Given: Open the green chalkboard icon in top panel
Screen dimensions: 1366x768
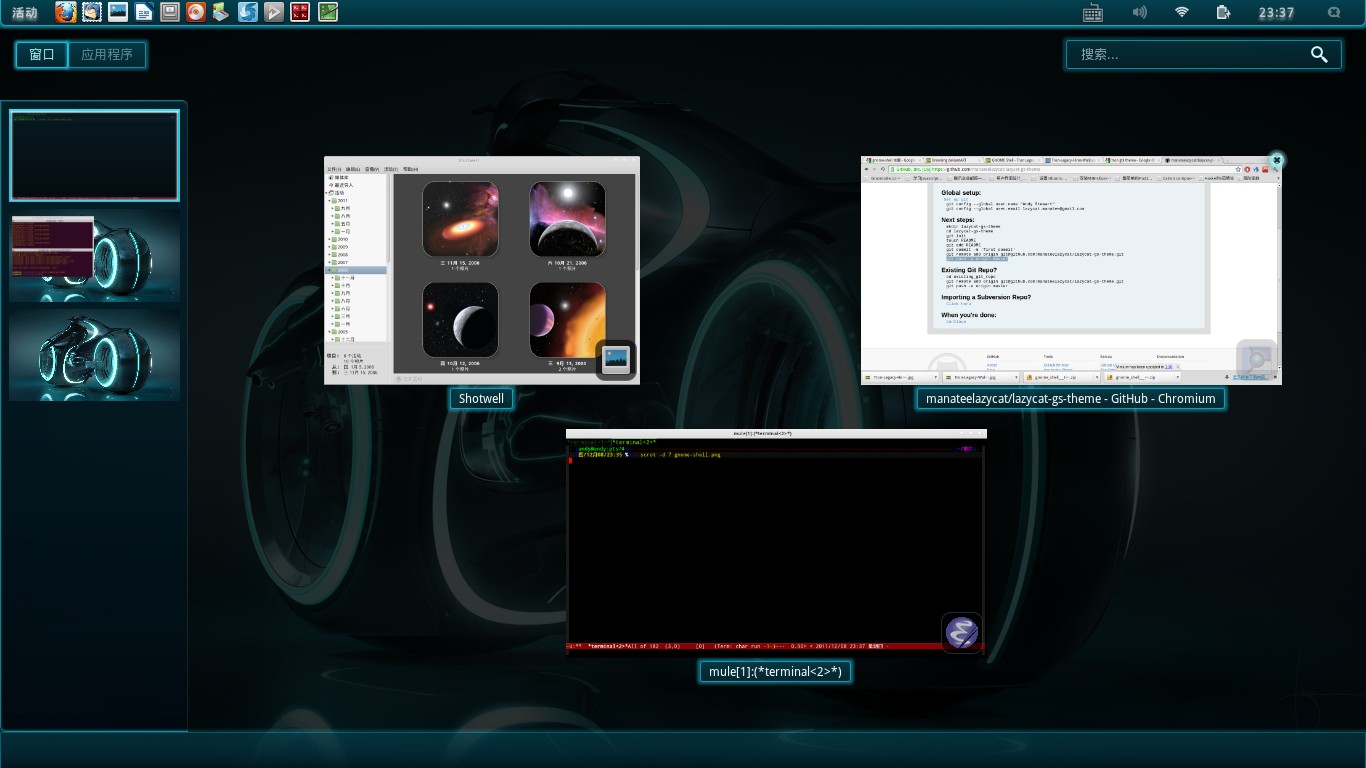Looking at the screenshot, I should point(327,12).
